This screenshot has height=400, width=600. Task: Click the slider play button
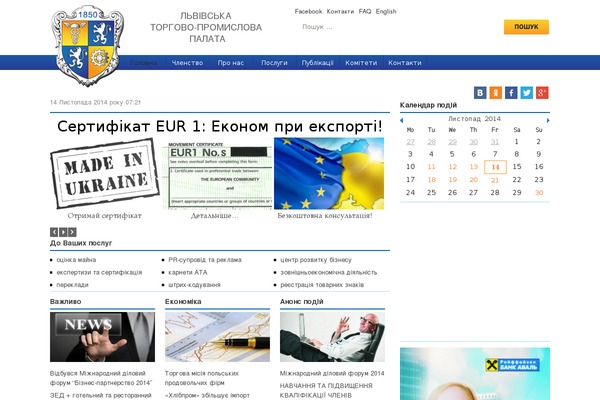point(63,232)
